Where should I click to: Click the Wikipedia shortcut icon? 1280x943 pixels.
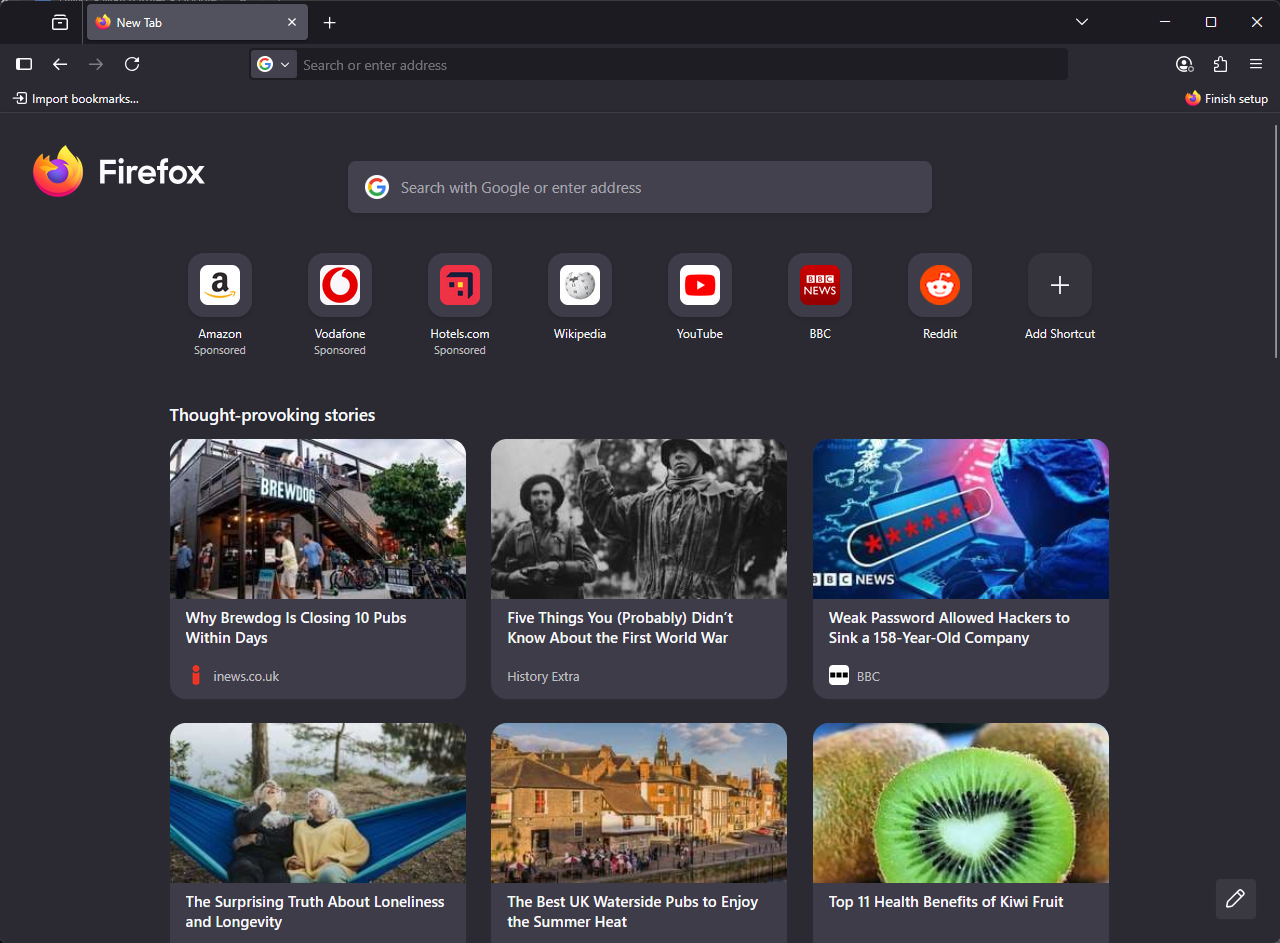click(579, 286)
